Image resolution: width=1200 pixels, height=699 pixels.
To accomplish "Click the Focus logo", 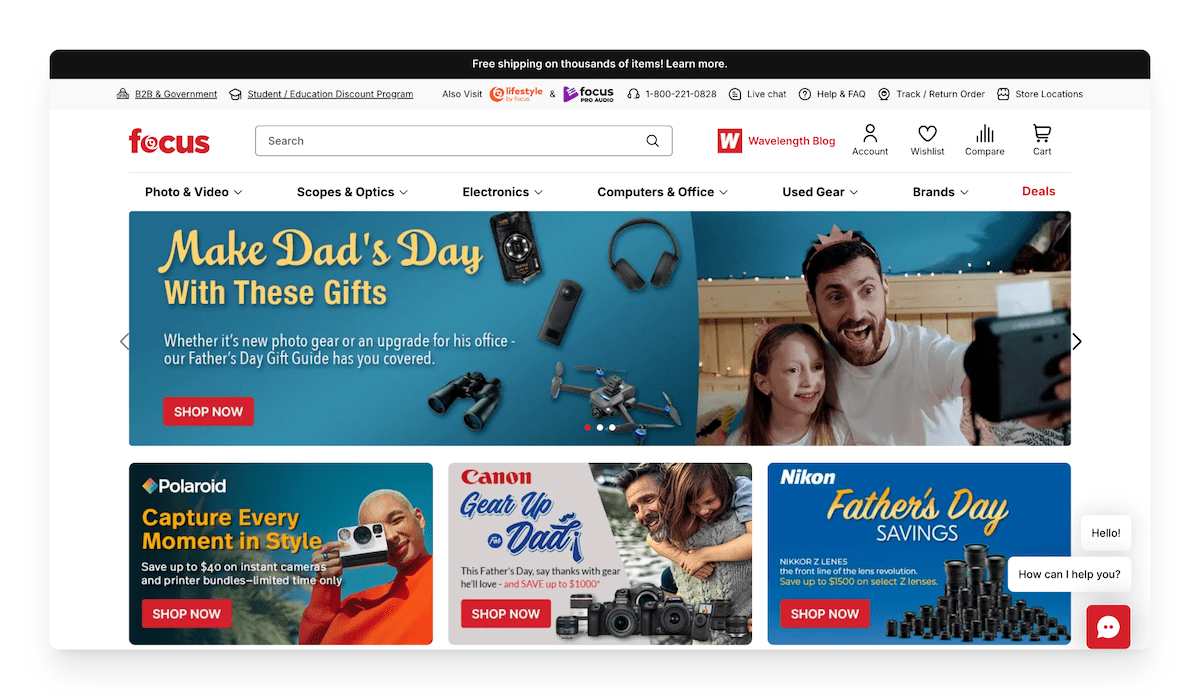I will 169,141.
